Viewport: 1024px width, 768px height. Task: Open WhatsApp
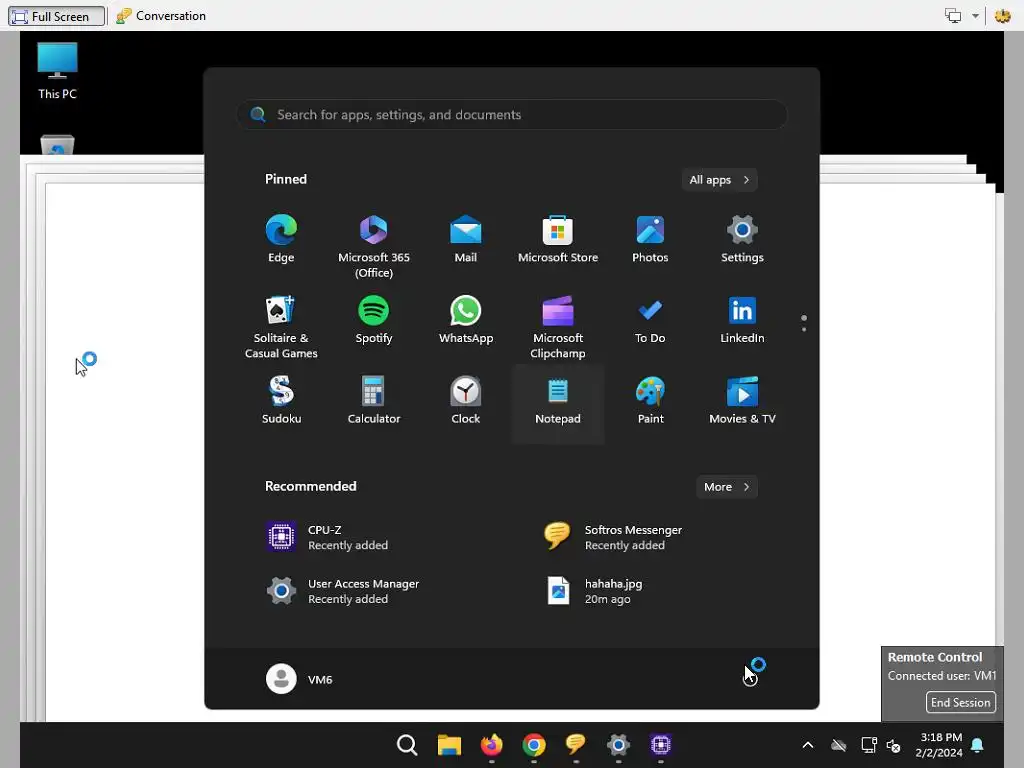pyautogui.click(x=466, y=320)
